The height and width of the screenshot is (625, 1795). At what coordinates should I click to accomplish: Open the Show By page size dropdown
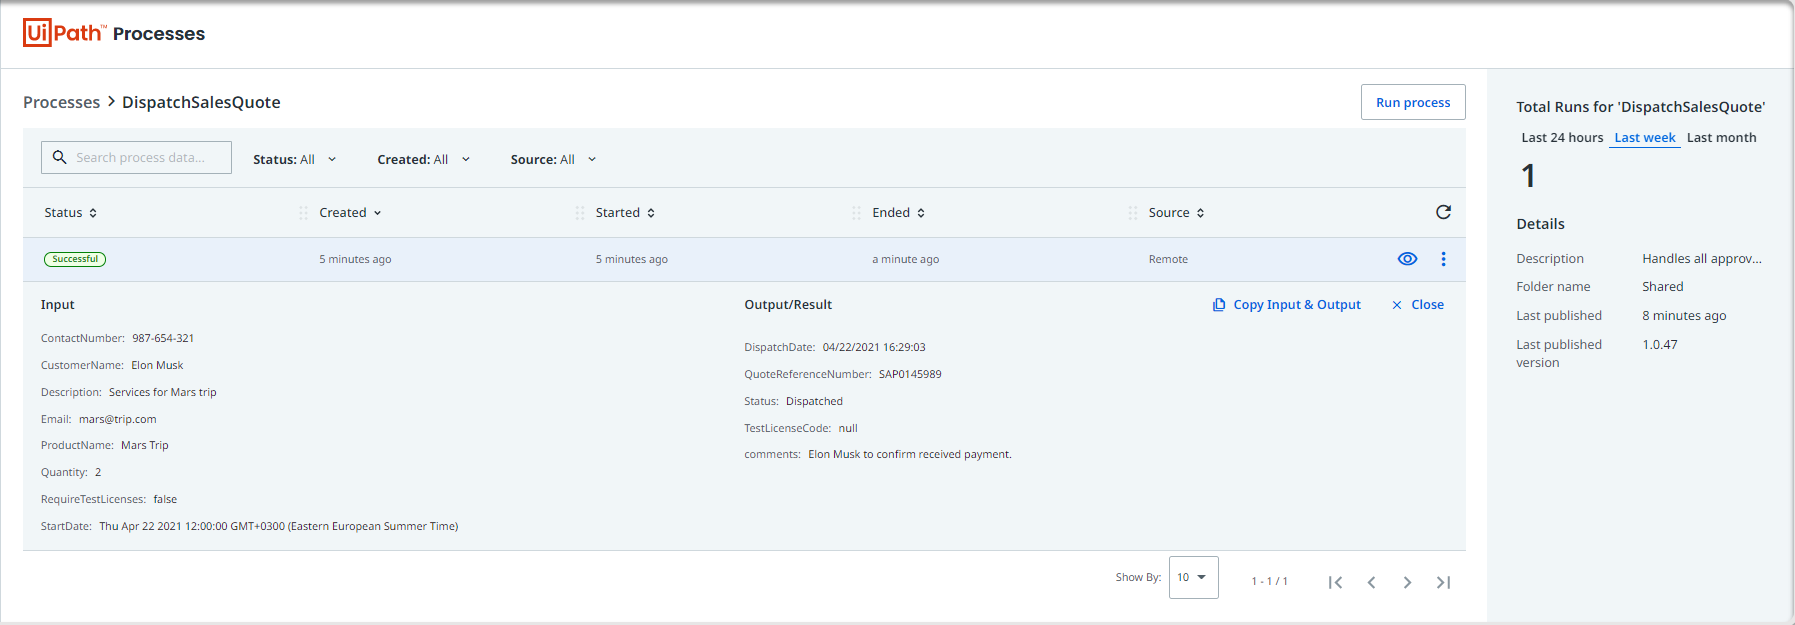[1193, 578]
